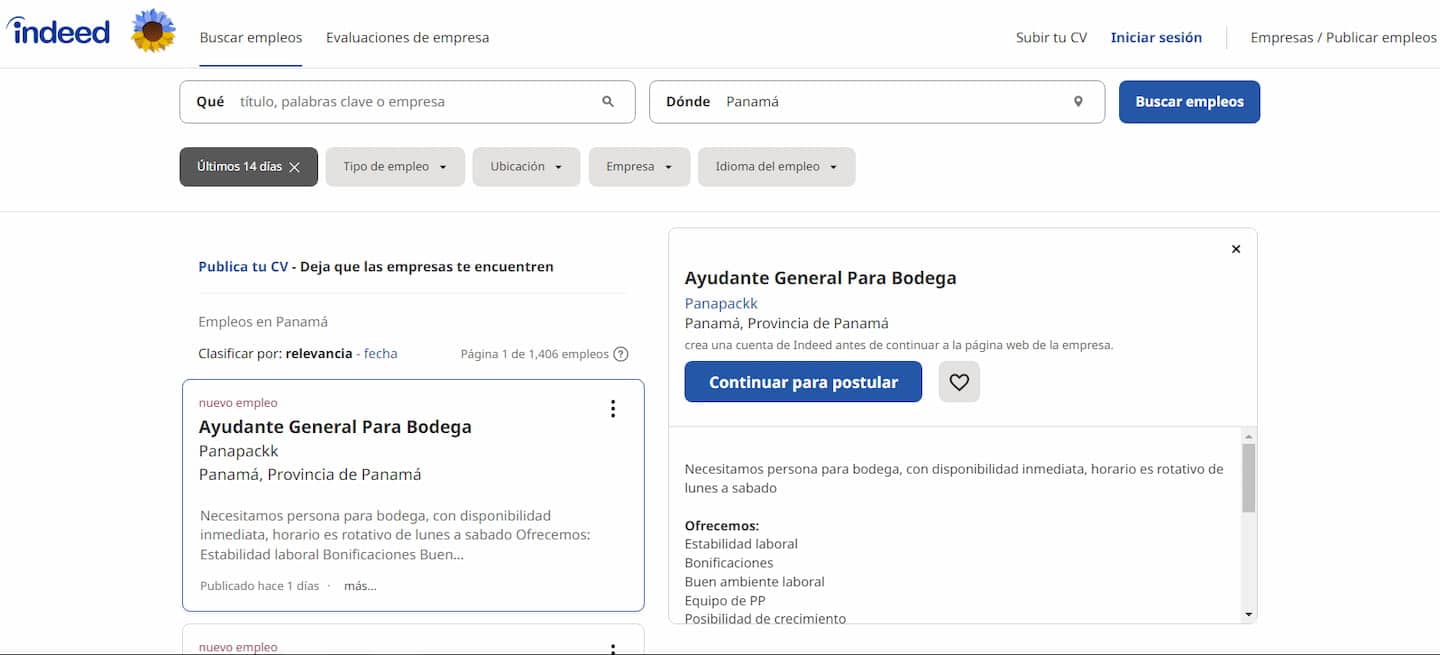Close the job detail panel
Image resolution: width=1440 pixels, height=655 pixels.
[x=1236, y=249]
